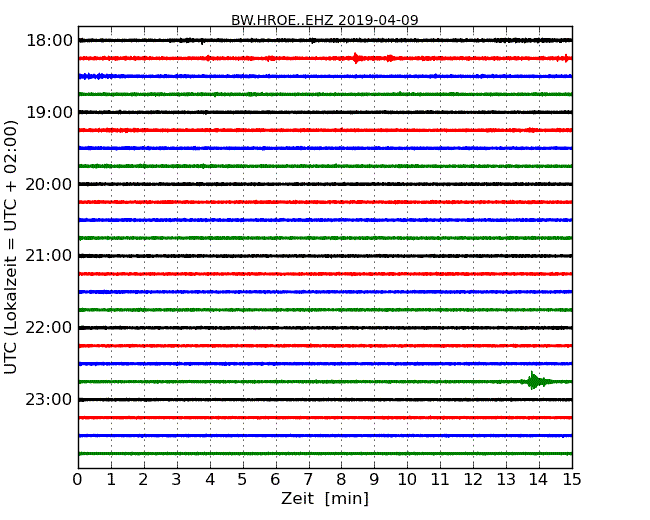
Task: Click x-axis tick label 1
Action: [111, 480]
